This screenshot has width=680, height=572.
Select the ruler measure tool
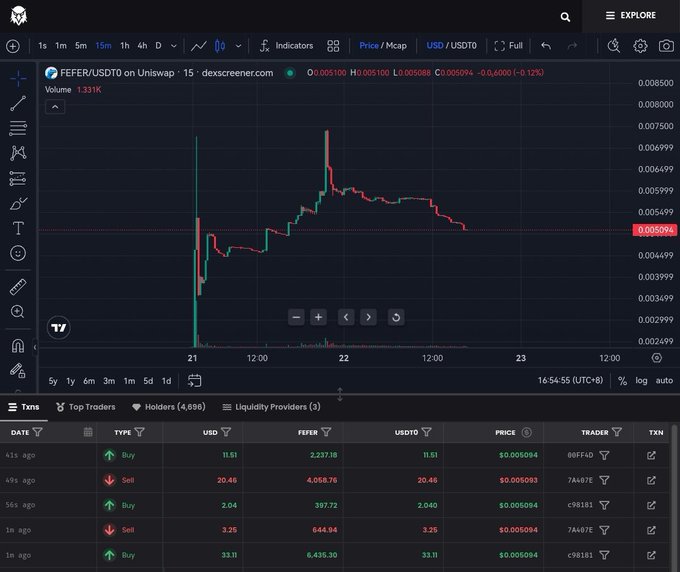18,287
